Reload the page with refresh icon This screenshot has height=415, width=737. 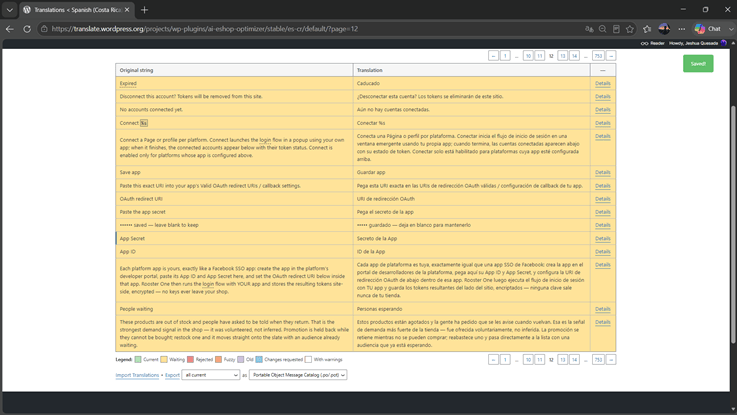(27, 29)
